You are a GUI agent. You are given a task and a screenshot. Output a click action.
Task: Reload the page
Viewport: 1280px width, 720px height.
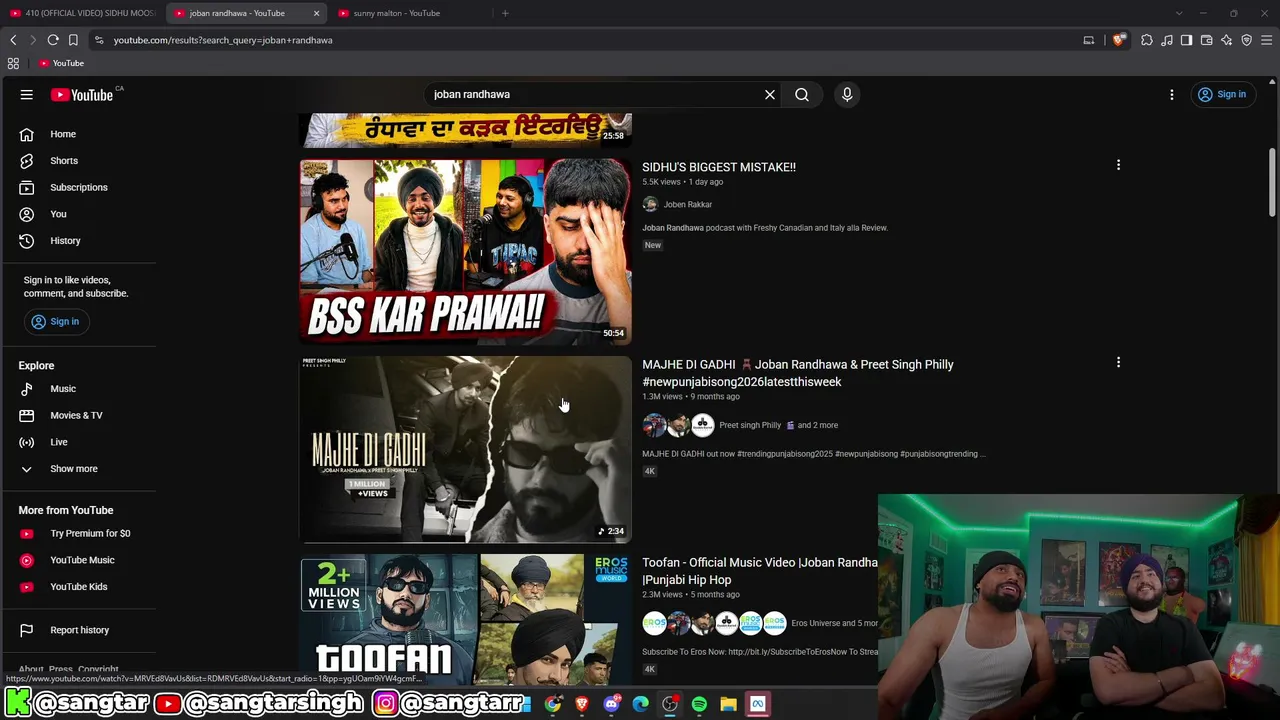[x=53, y=40]
